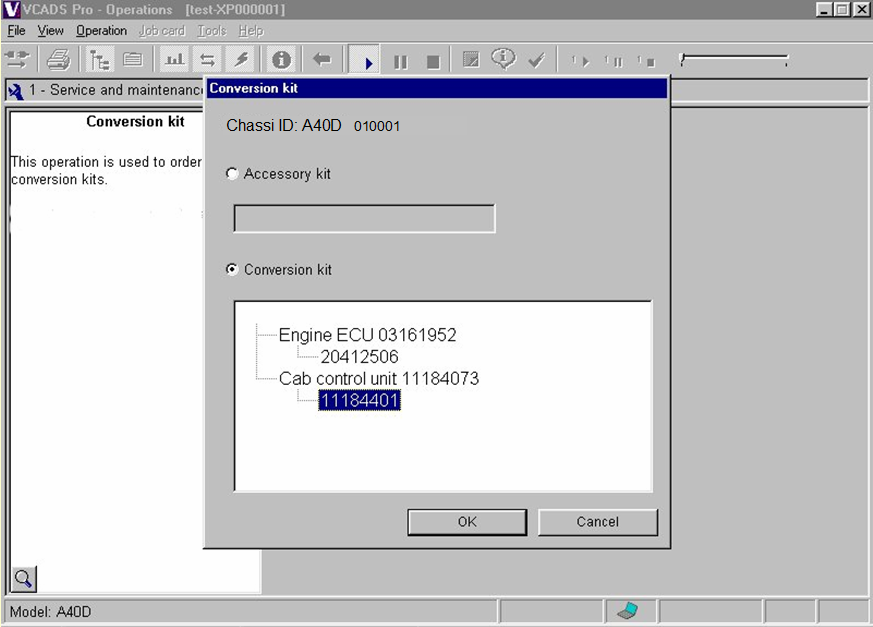Stop the operation with stop button

(x=433, y=61)
